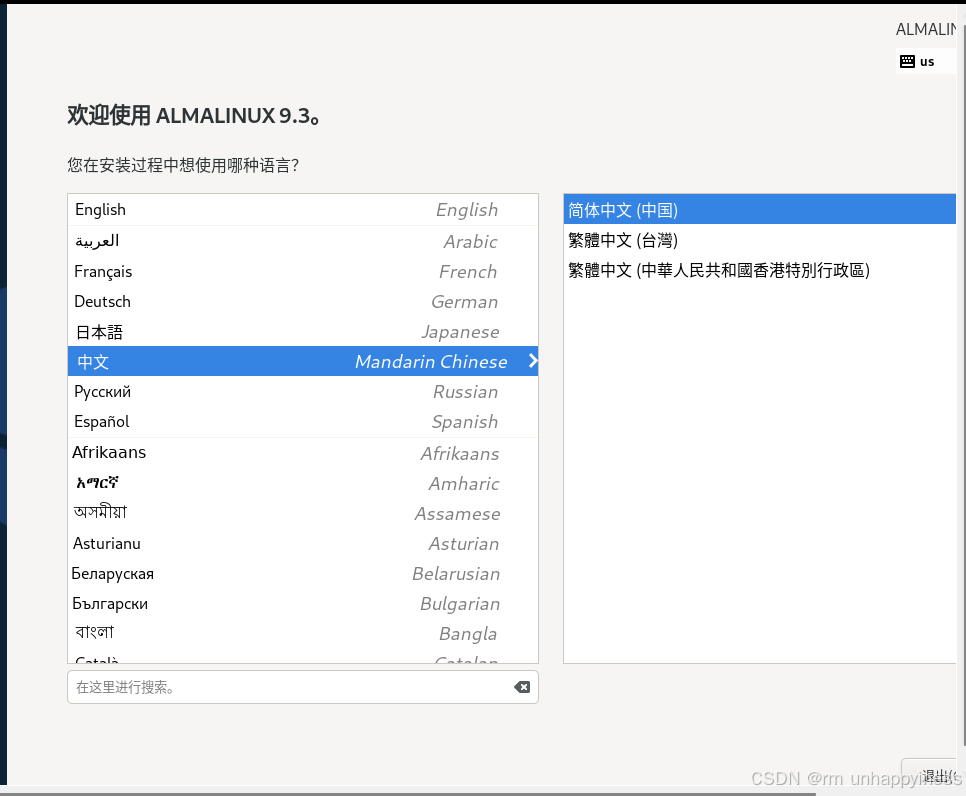The width and height of the screenshot is (966, 796).
Task: Select the Arabic language row
Action: (x=302, y=241)
